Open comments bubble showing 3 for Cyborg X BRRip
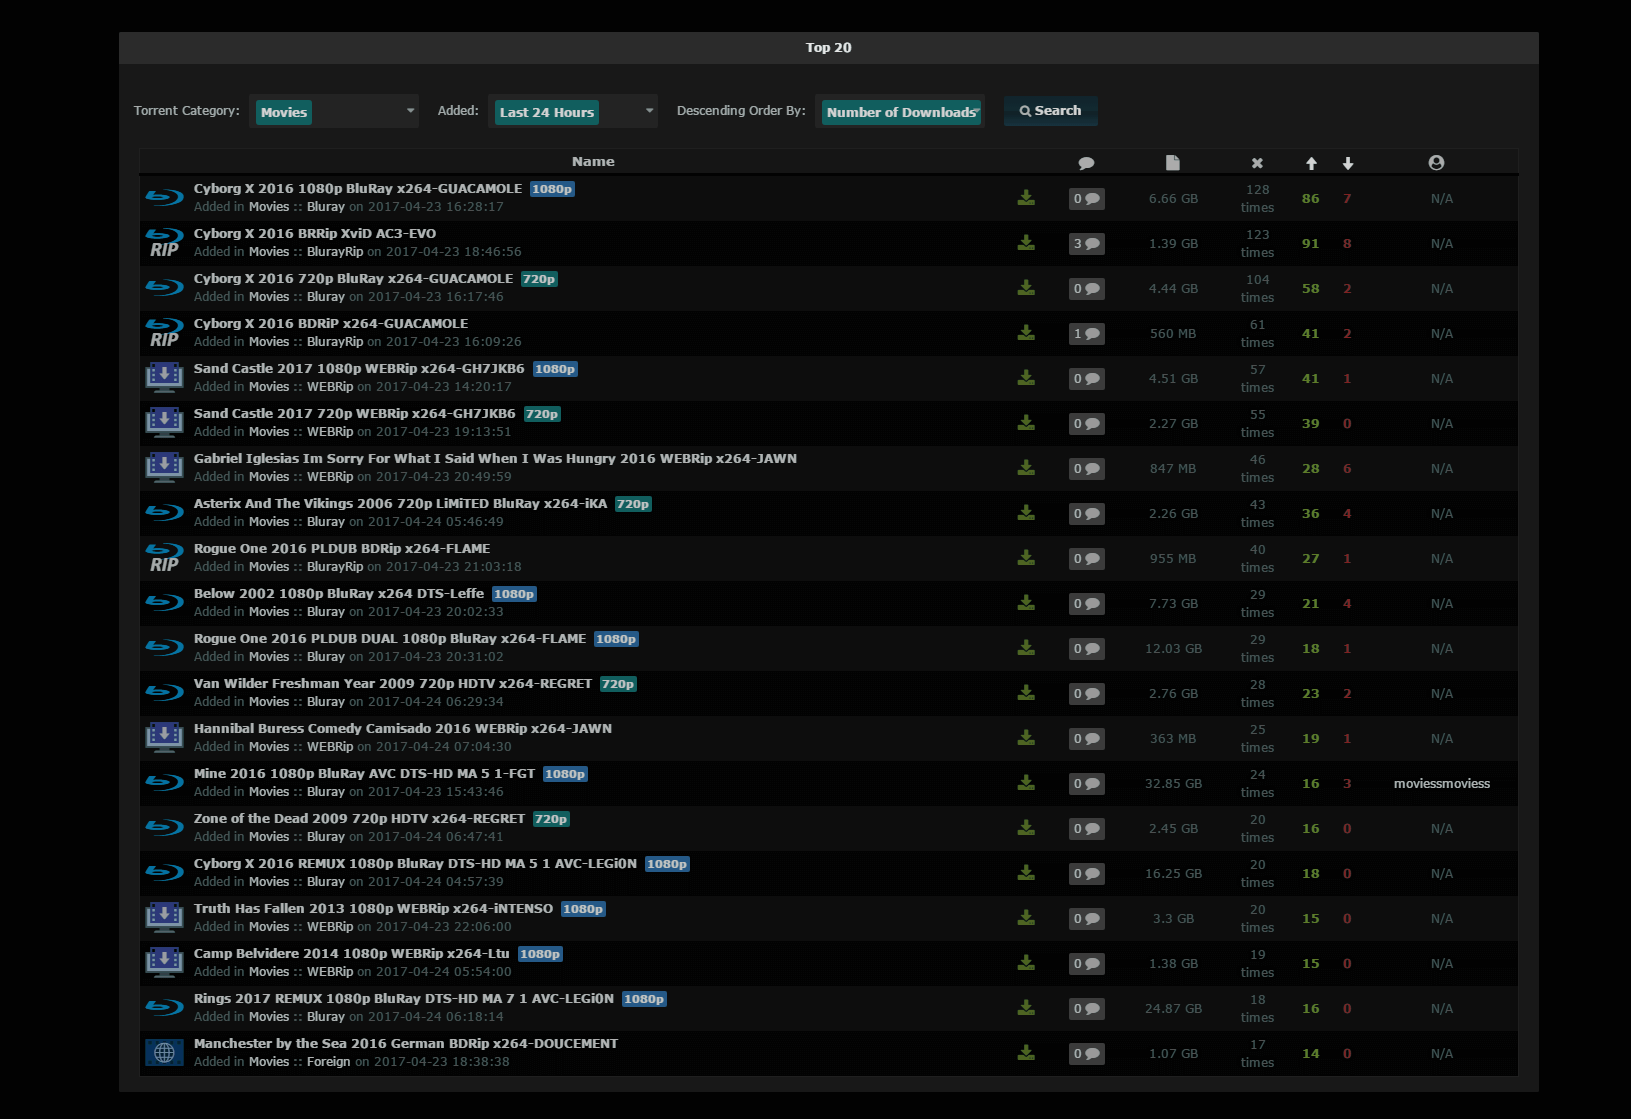The width and height of the screenshot is (1631, 1119). 1086,243
